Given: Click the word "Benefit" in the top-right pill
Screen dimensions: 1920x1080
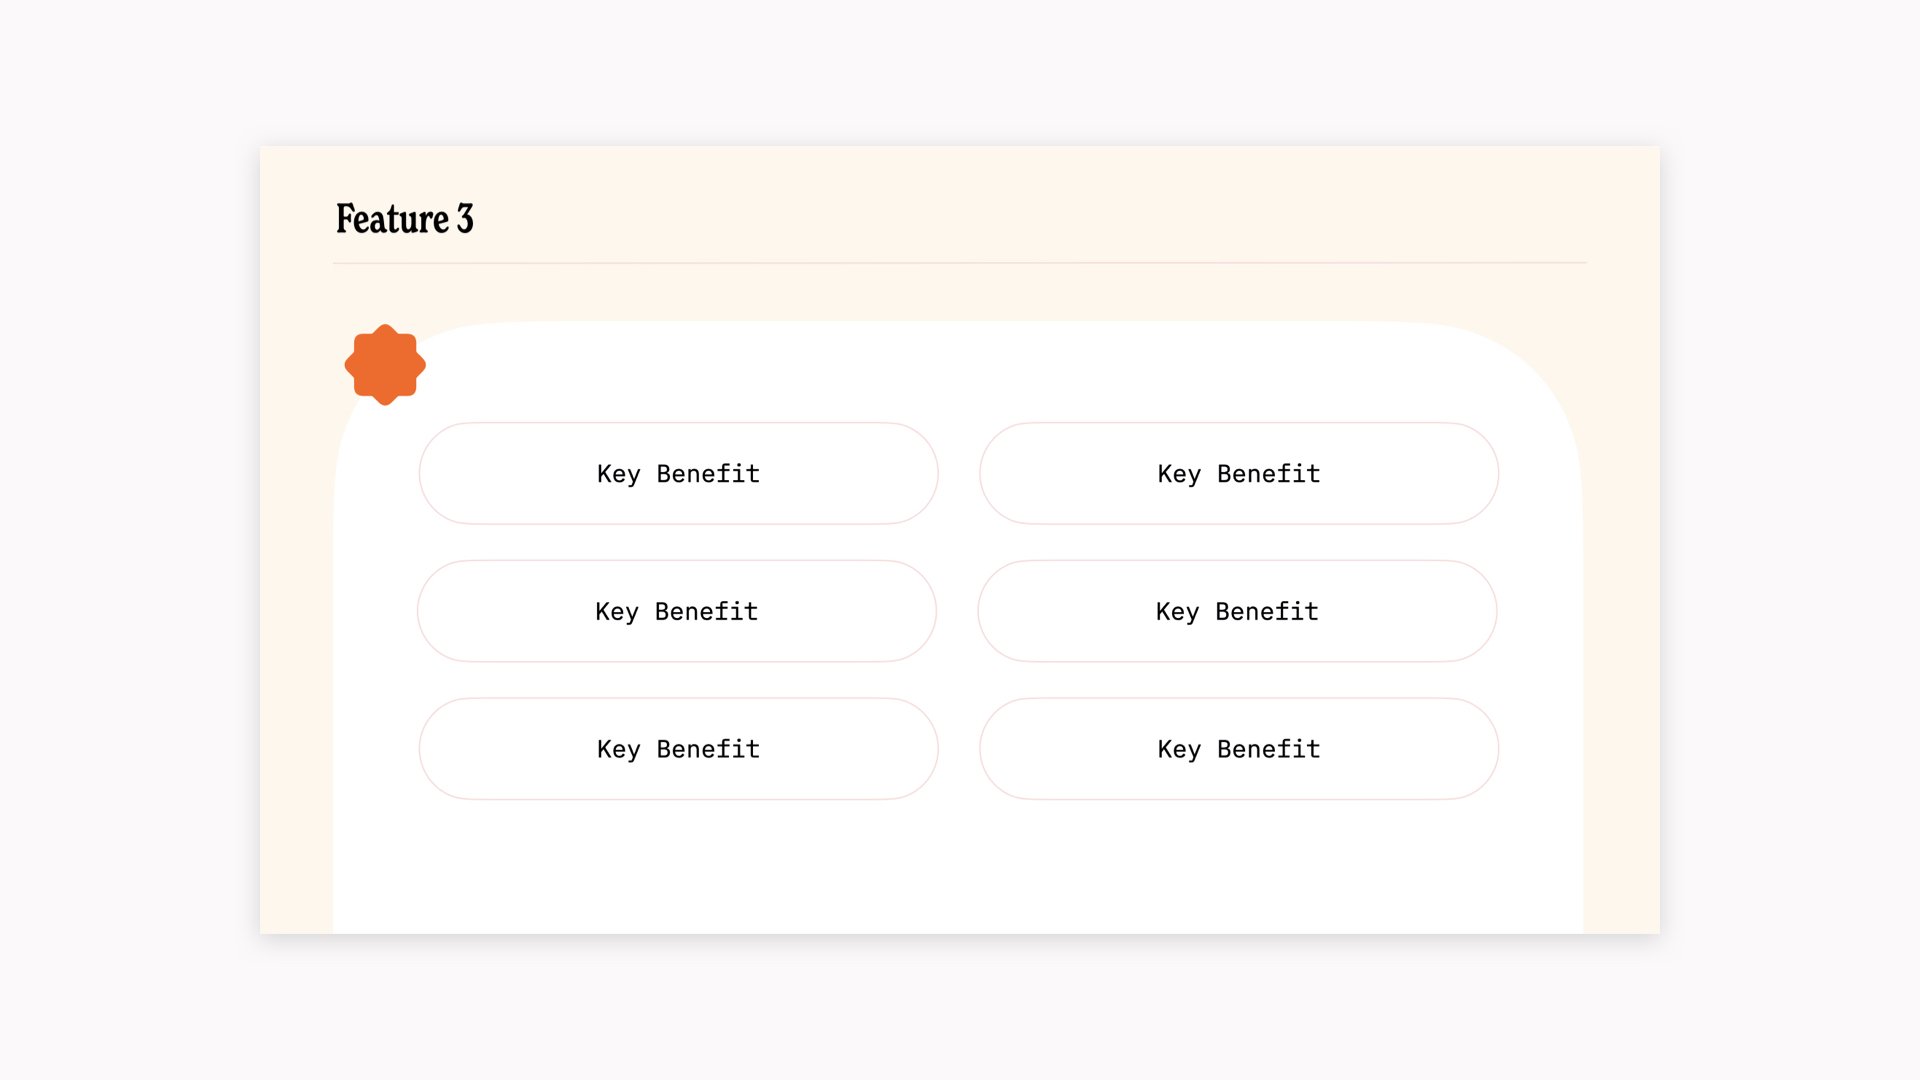Looking at the screenshot, I should point(1269,473).
